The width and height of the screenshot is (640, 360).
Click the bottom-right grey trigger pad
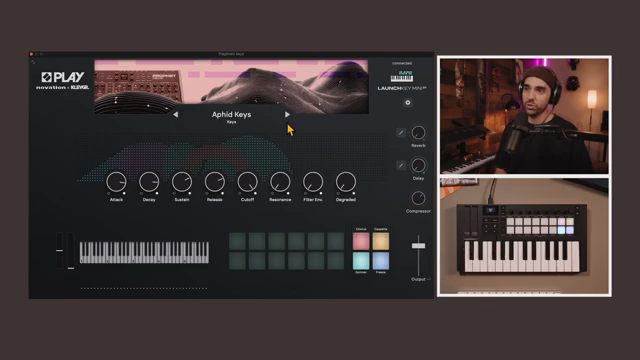point(336,261)
